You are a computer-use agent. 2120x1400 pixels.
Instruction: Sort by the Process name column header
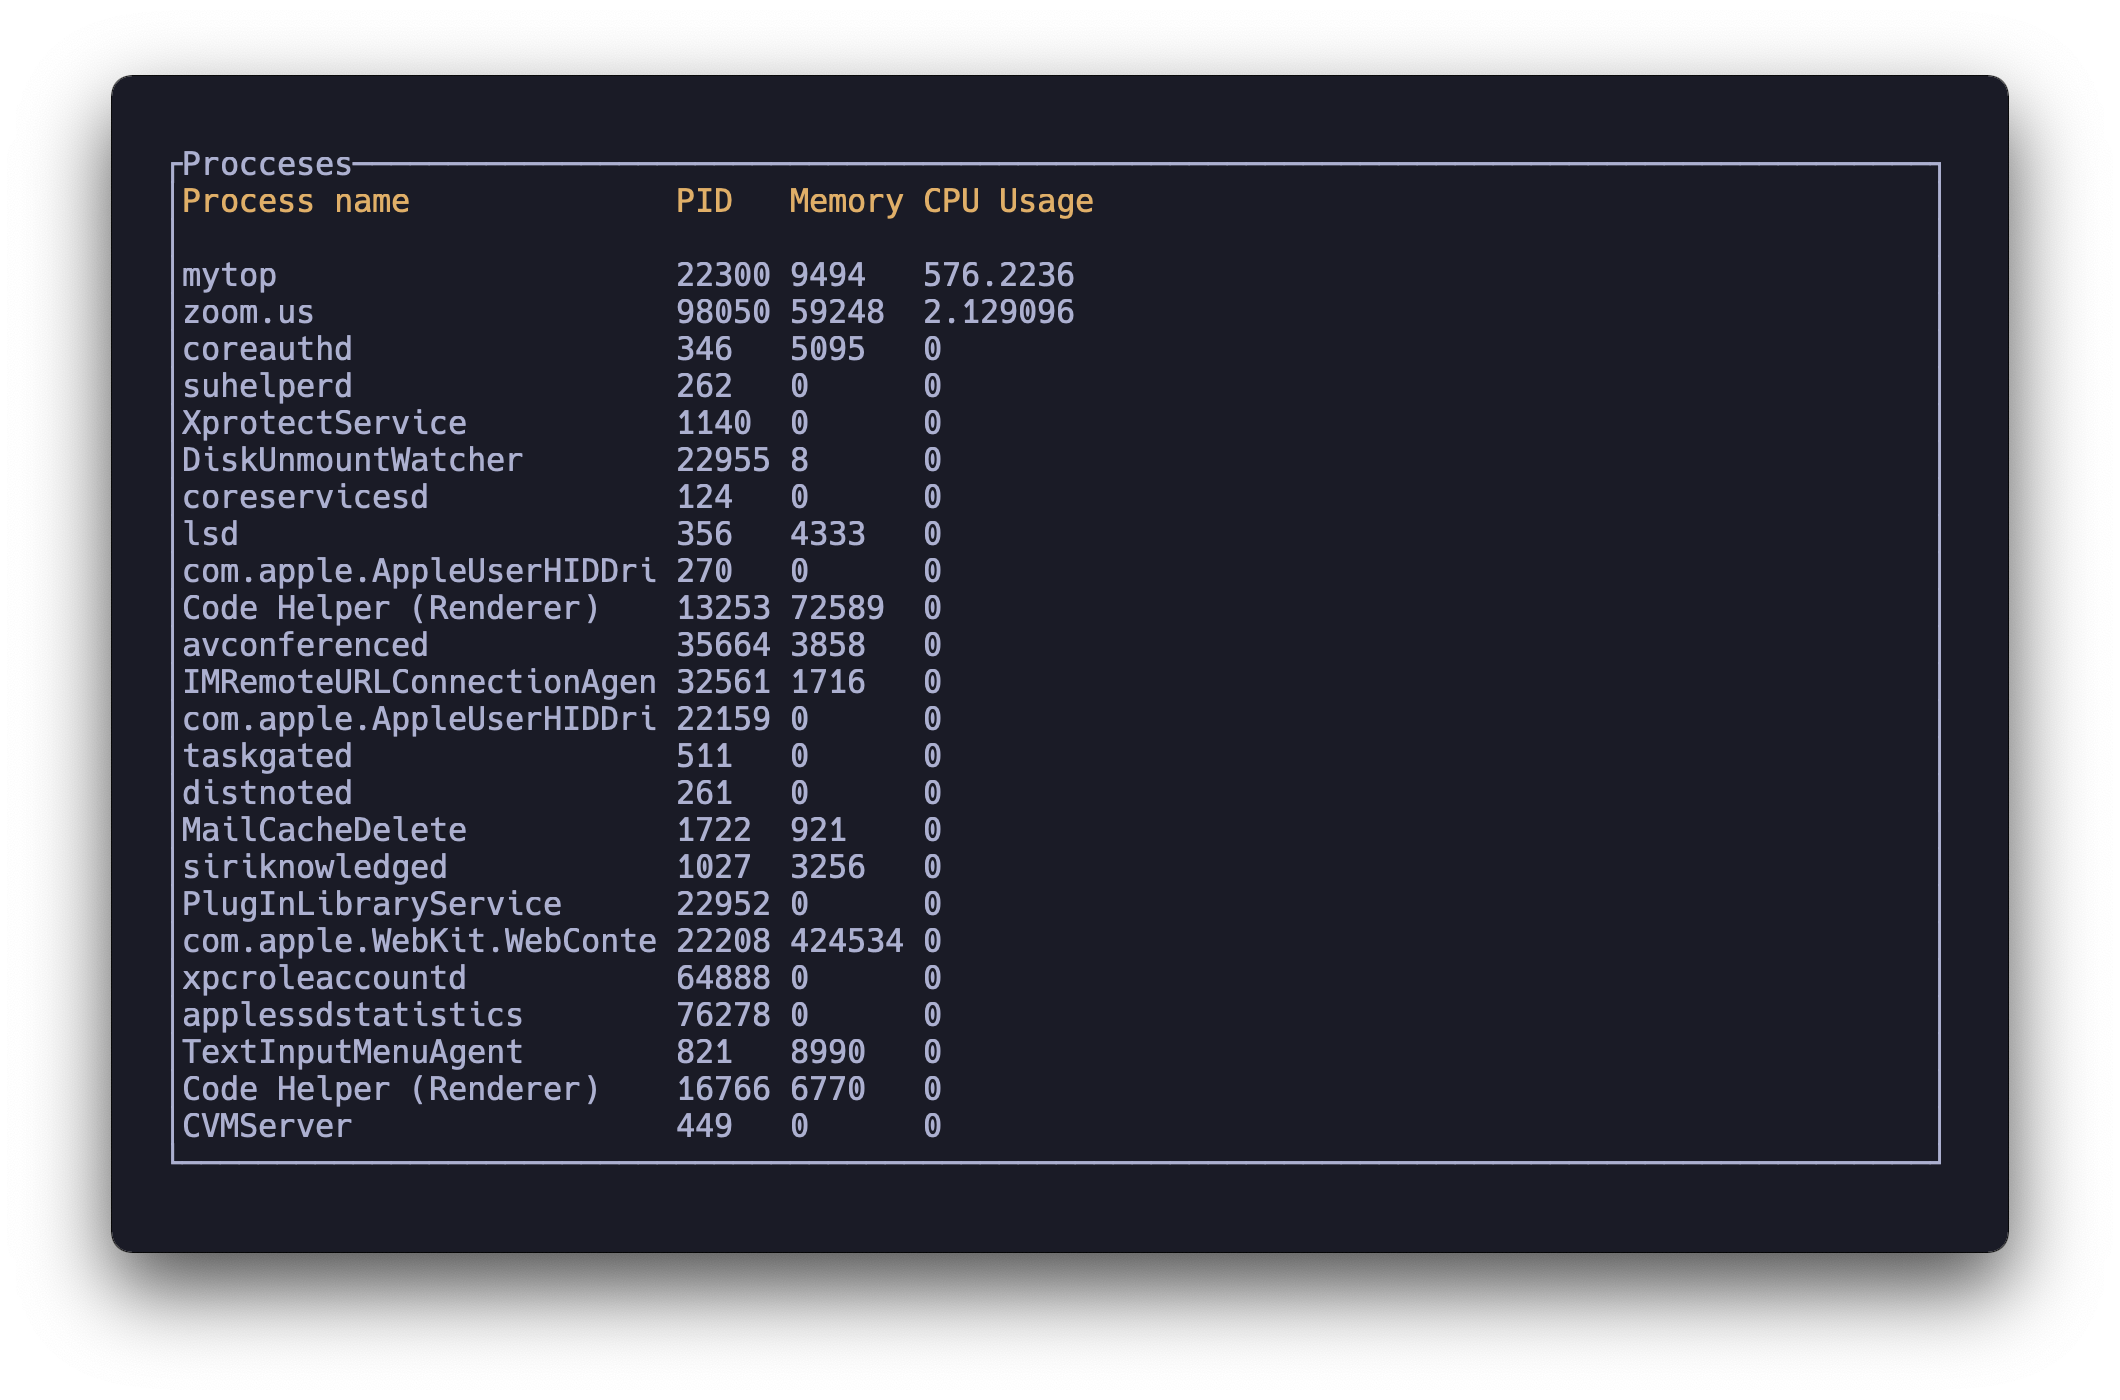pos(296,200)
